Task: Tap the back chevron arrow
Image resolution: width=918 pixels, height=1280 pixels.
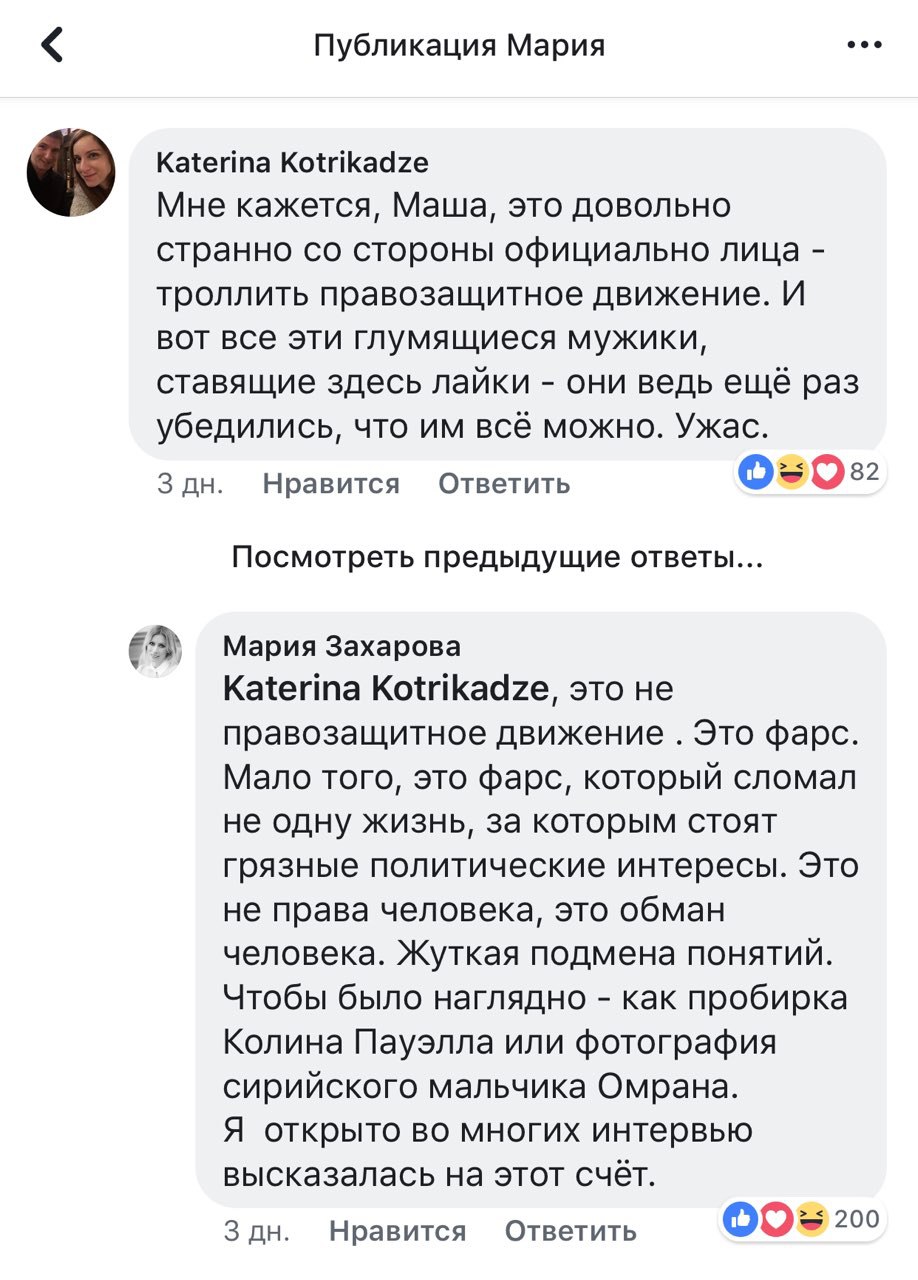Action: 52,45
